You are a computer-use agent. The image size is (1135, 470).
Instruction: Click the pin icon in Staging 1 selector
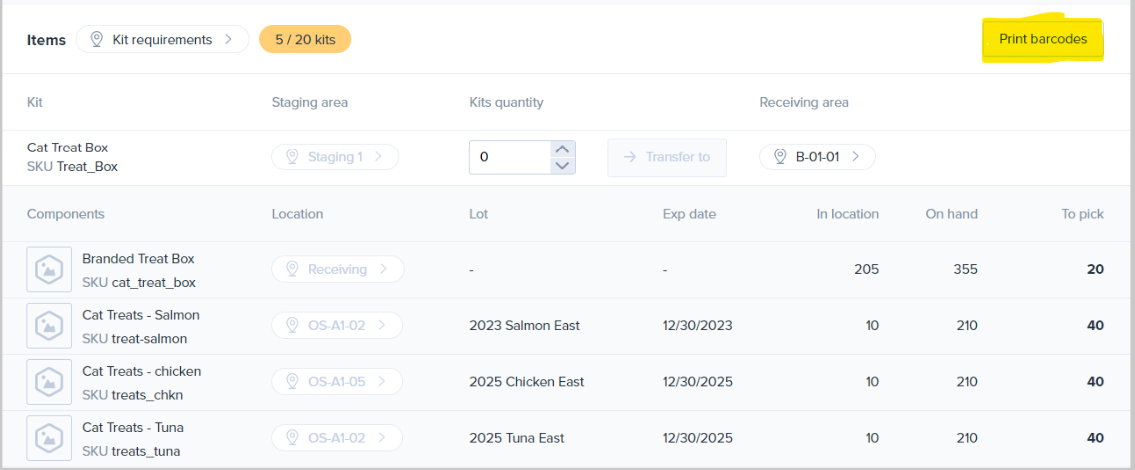292,157
